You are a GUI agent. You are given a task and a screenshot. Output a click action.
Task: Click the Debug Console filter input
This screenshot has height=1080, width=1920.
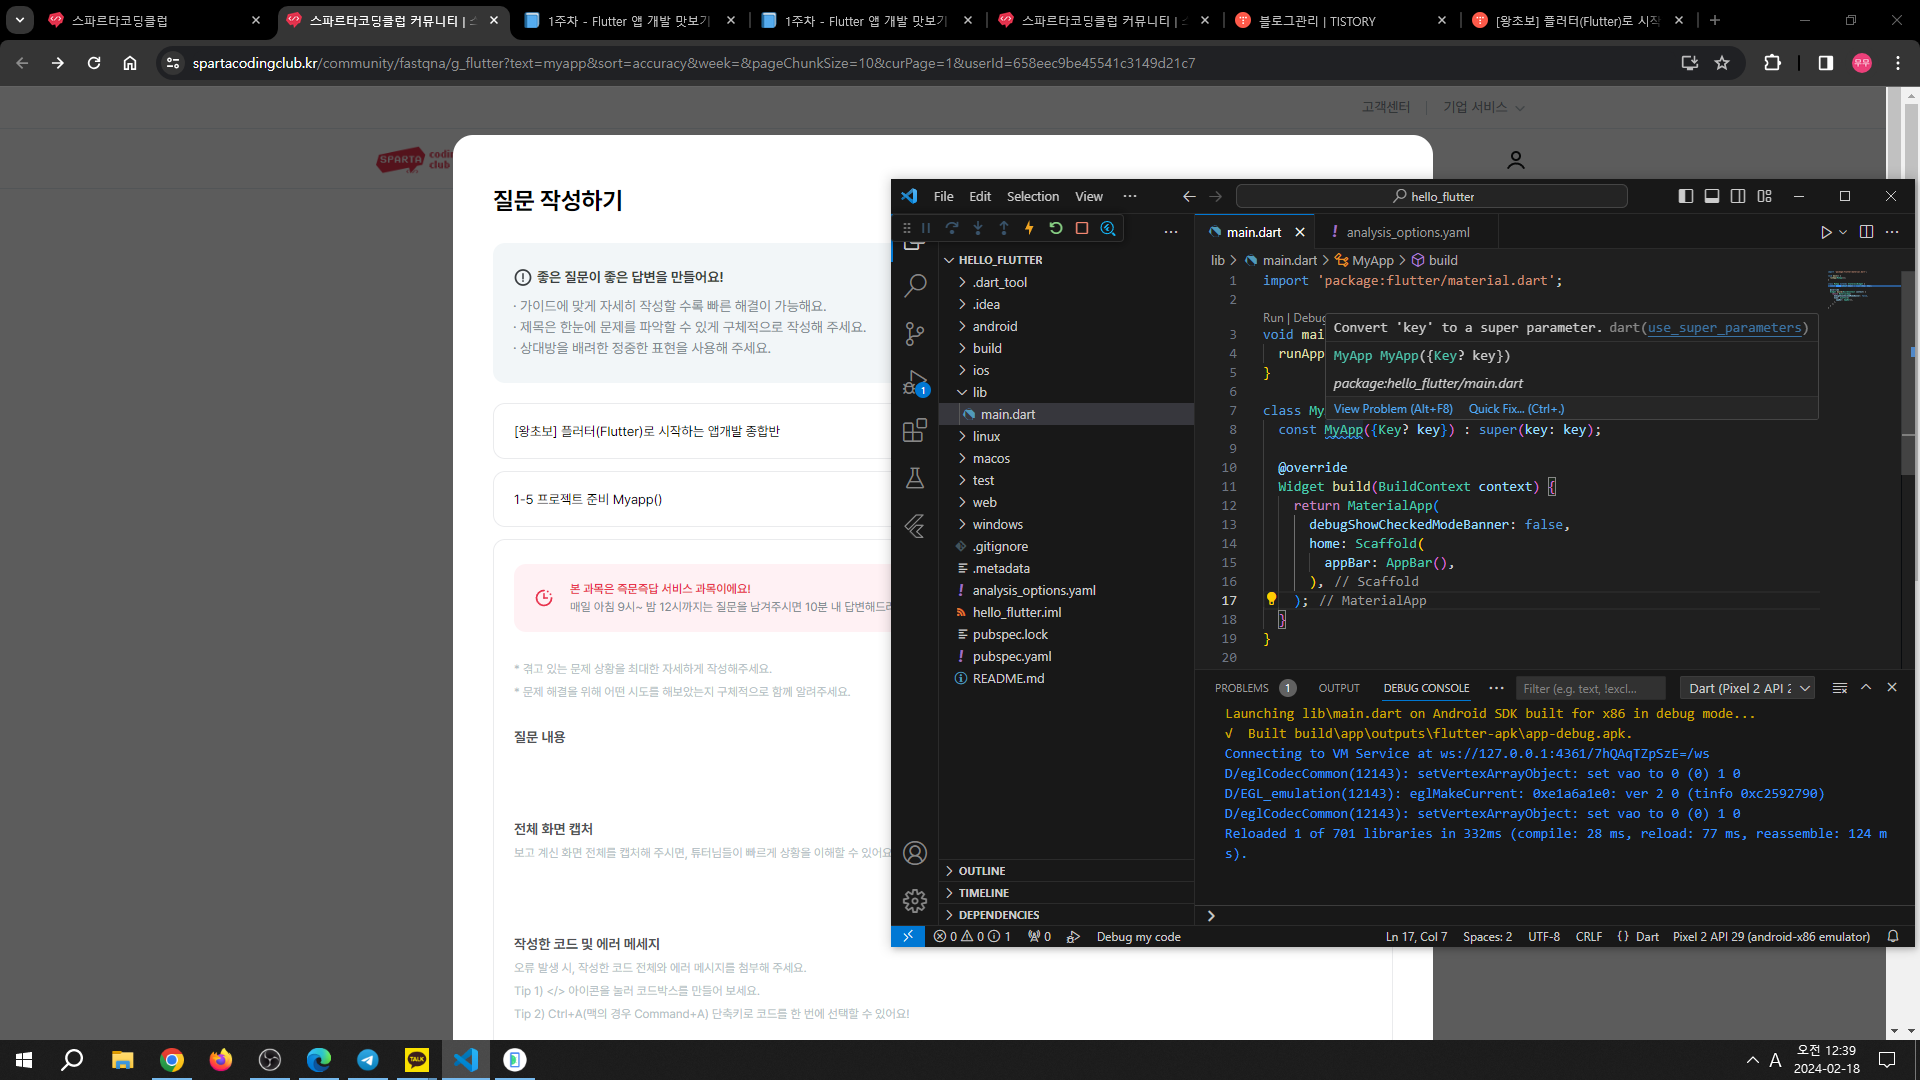(1591, 688)
